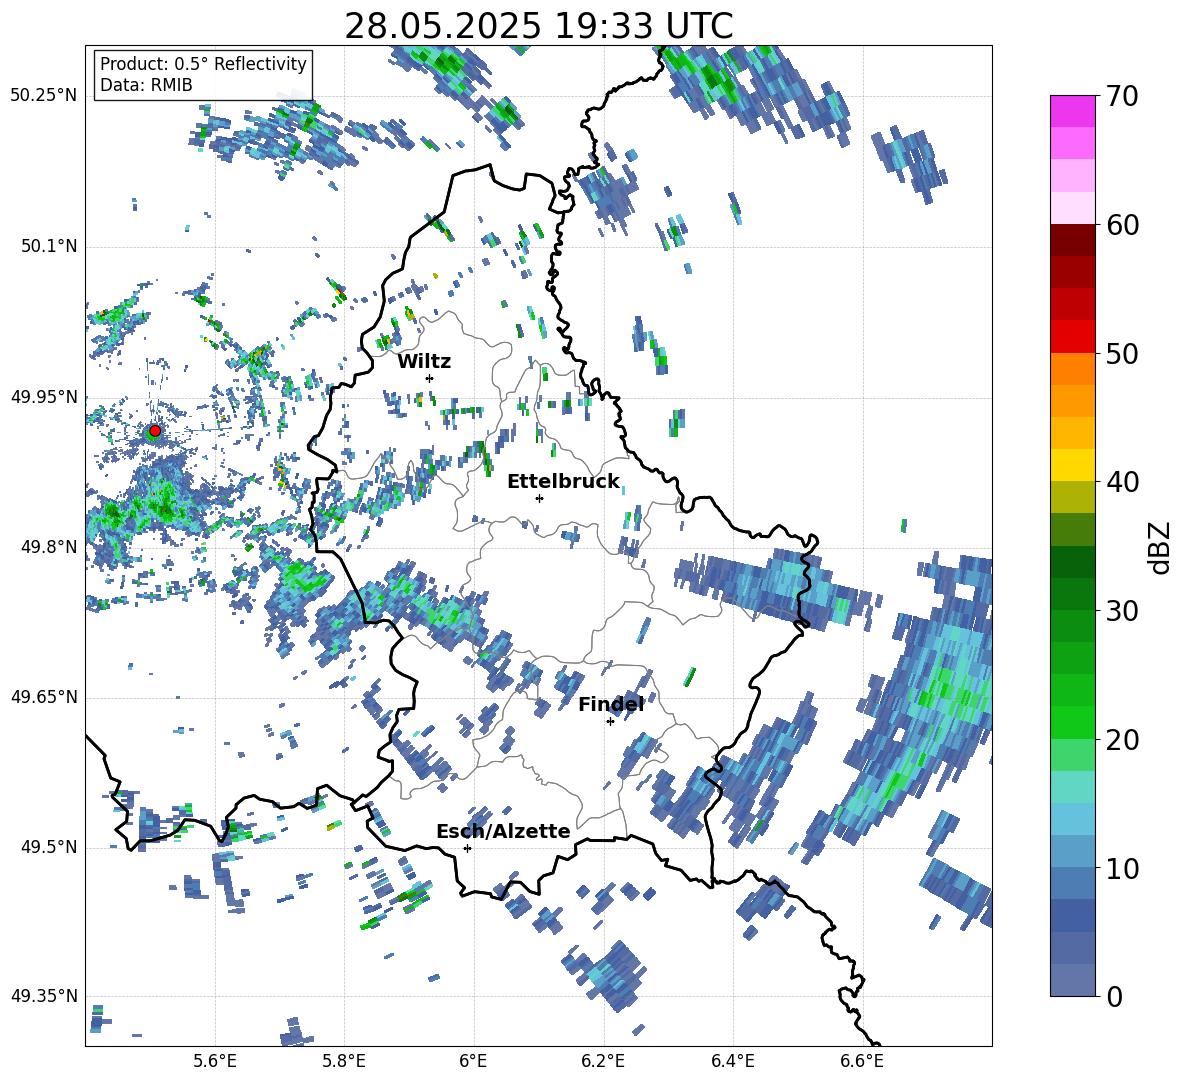Screen dimensions: 1184x1081
Task: Click the colorbar 40 tick label
Action: click(x=1122, y=482)
